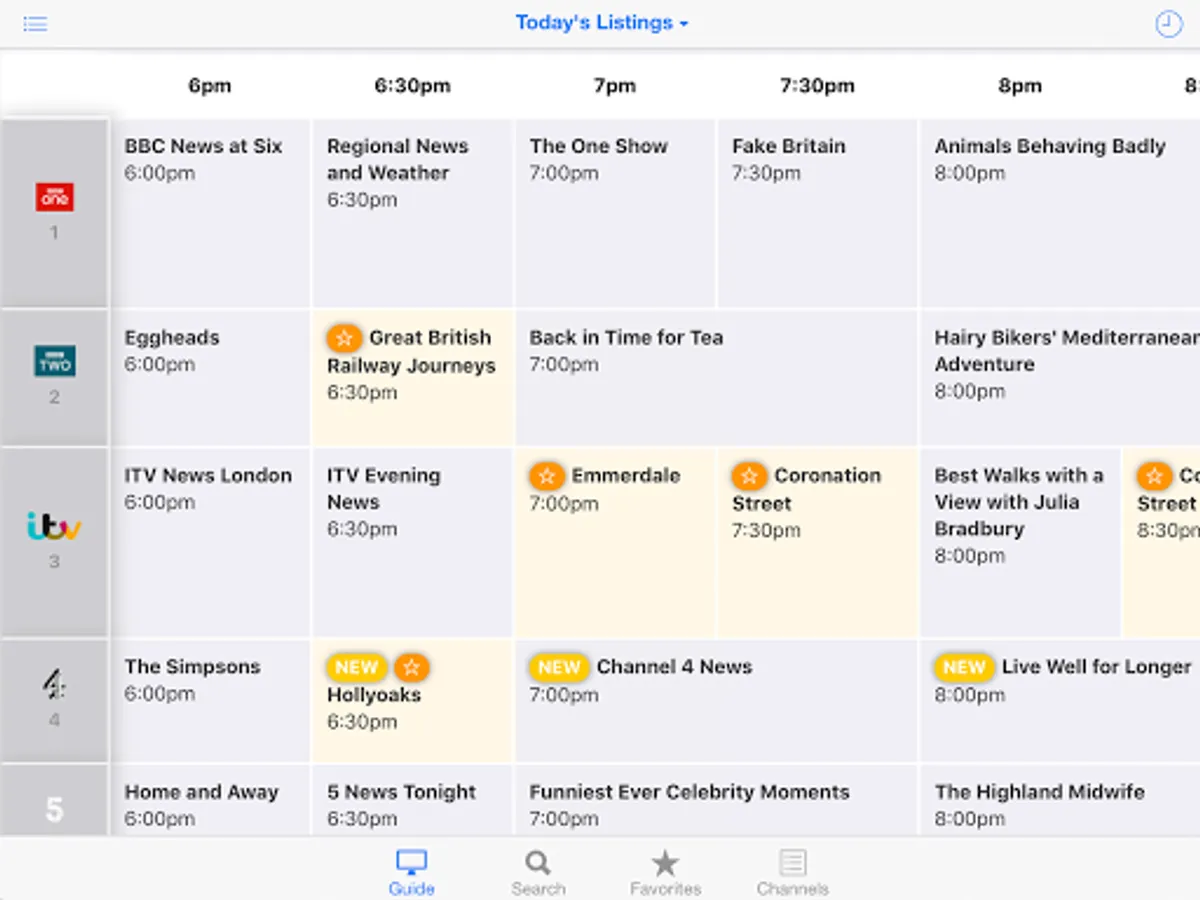Go to the Channels tab

coord(793,872)
